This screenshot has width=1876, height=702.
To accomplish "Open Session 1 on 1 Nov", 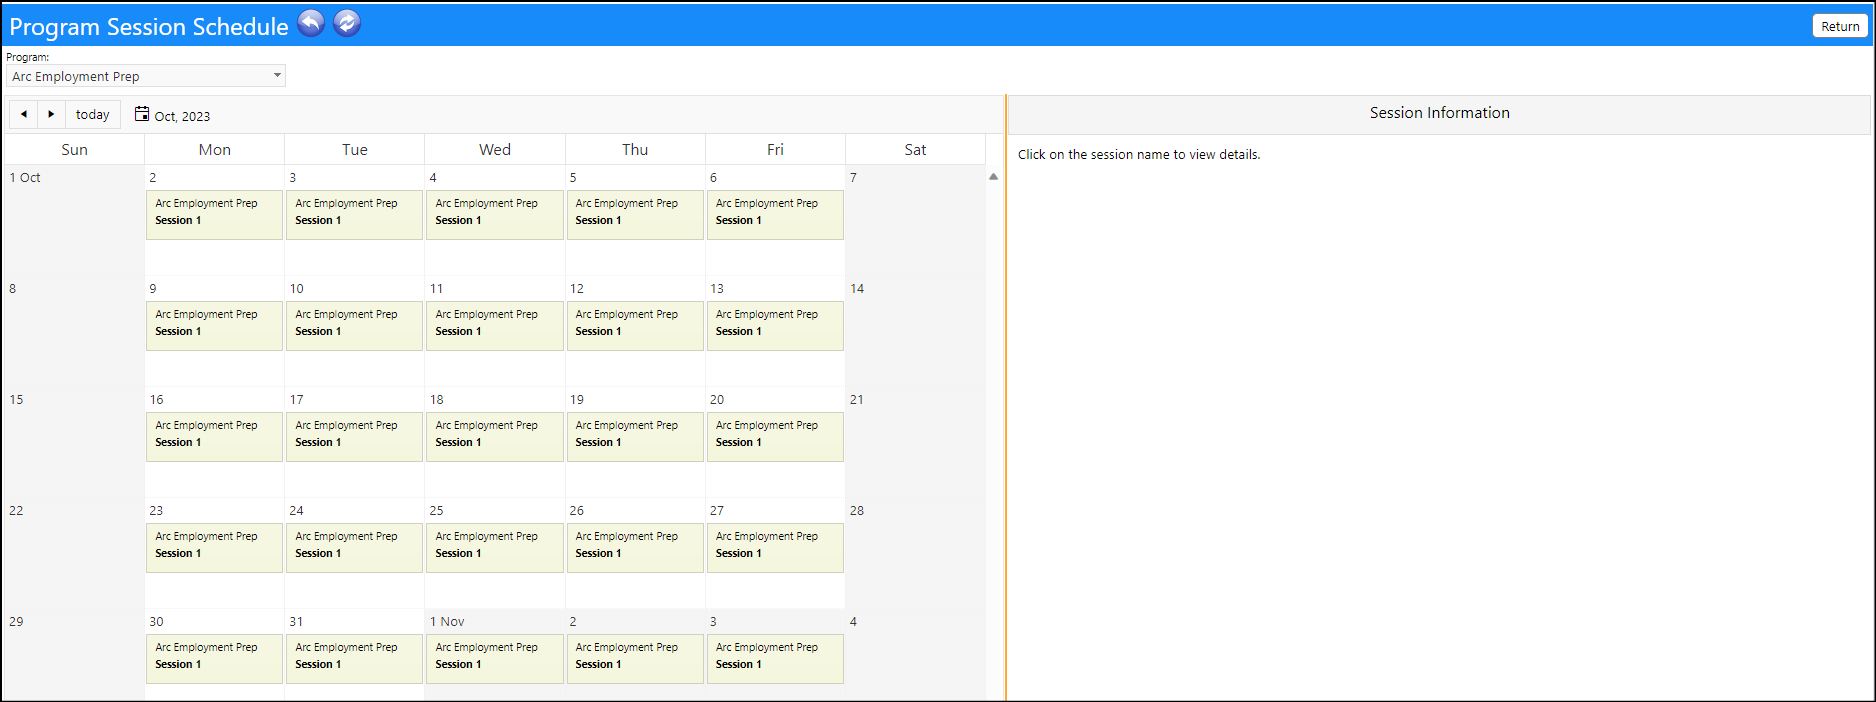I will point(494,659).
